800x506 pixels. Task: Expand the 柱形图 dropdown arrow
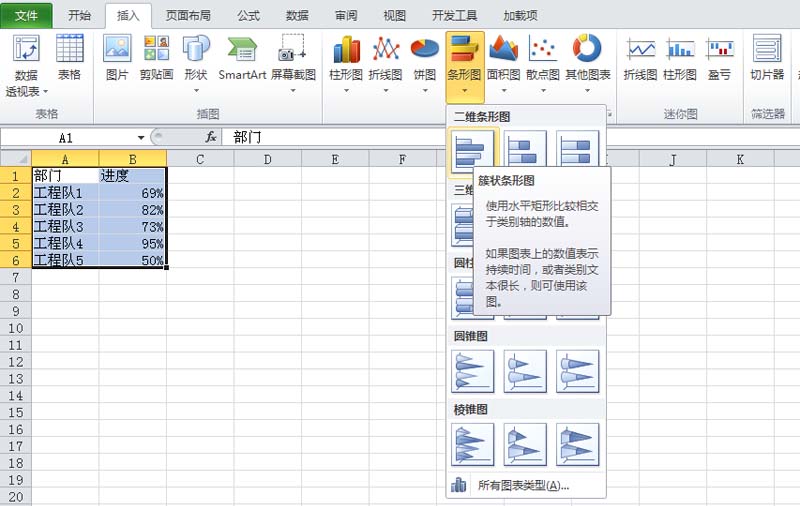pos(346,91)
